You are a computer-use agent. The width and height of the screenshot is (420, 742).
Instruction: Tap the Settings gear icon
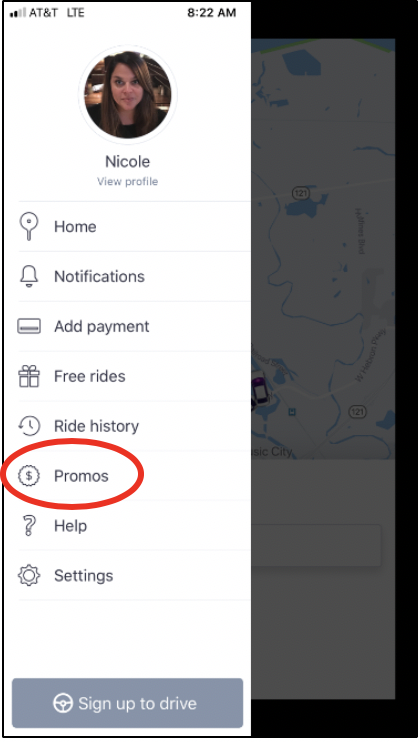click(29, 575)
